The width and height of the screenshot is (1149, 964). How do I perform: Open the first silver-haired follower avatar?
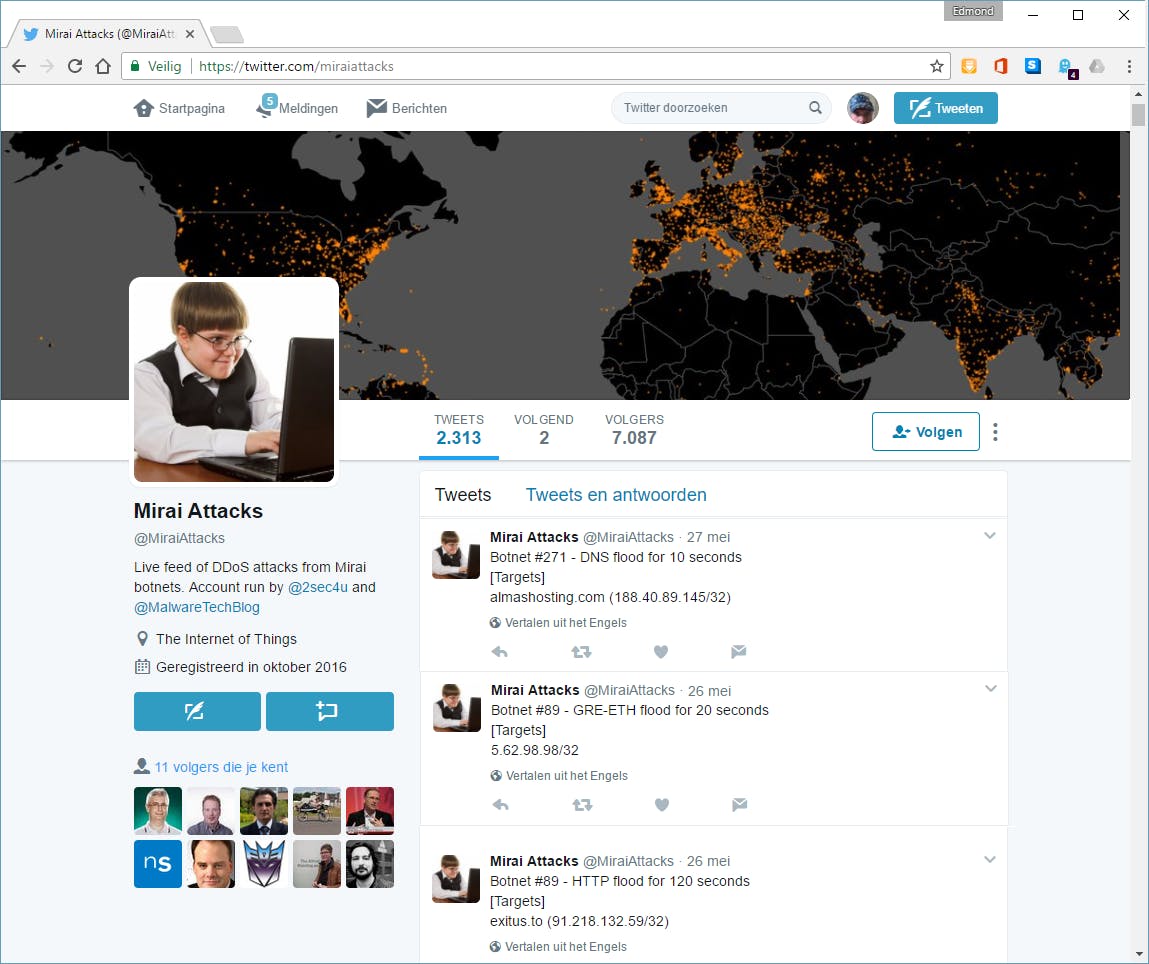point(158,811)
